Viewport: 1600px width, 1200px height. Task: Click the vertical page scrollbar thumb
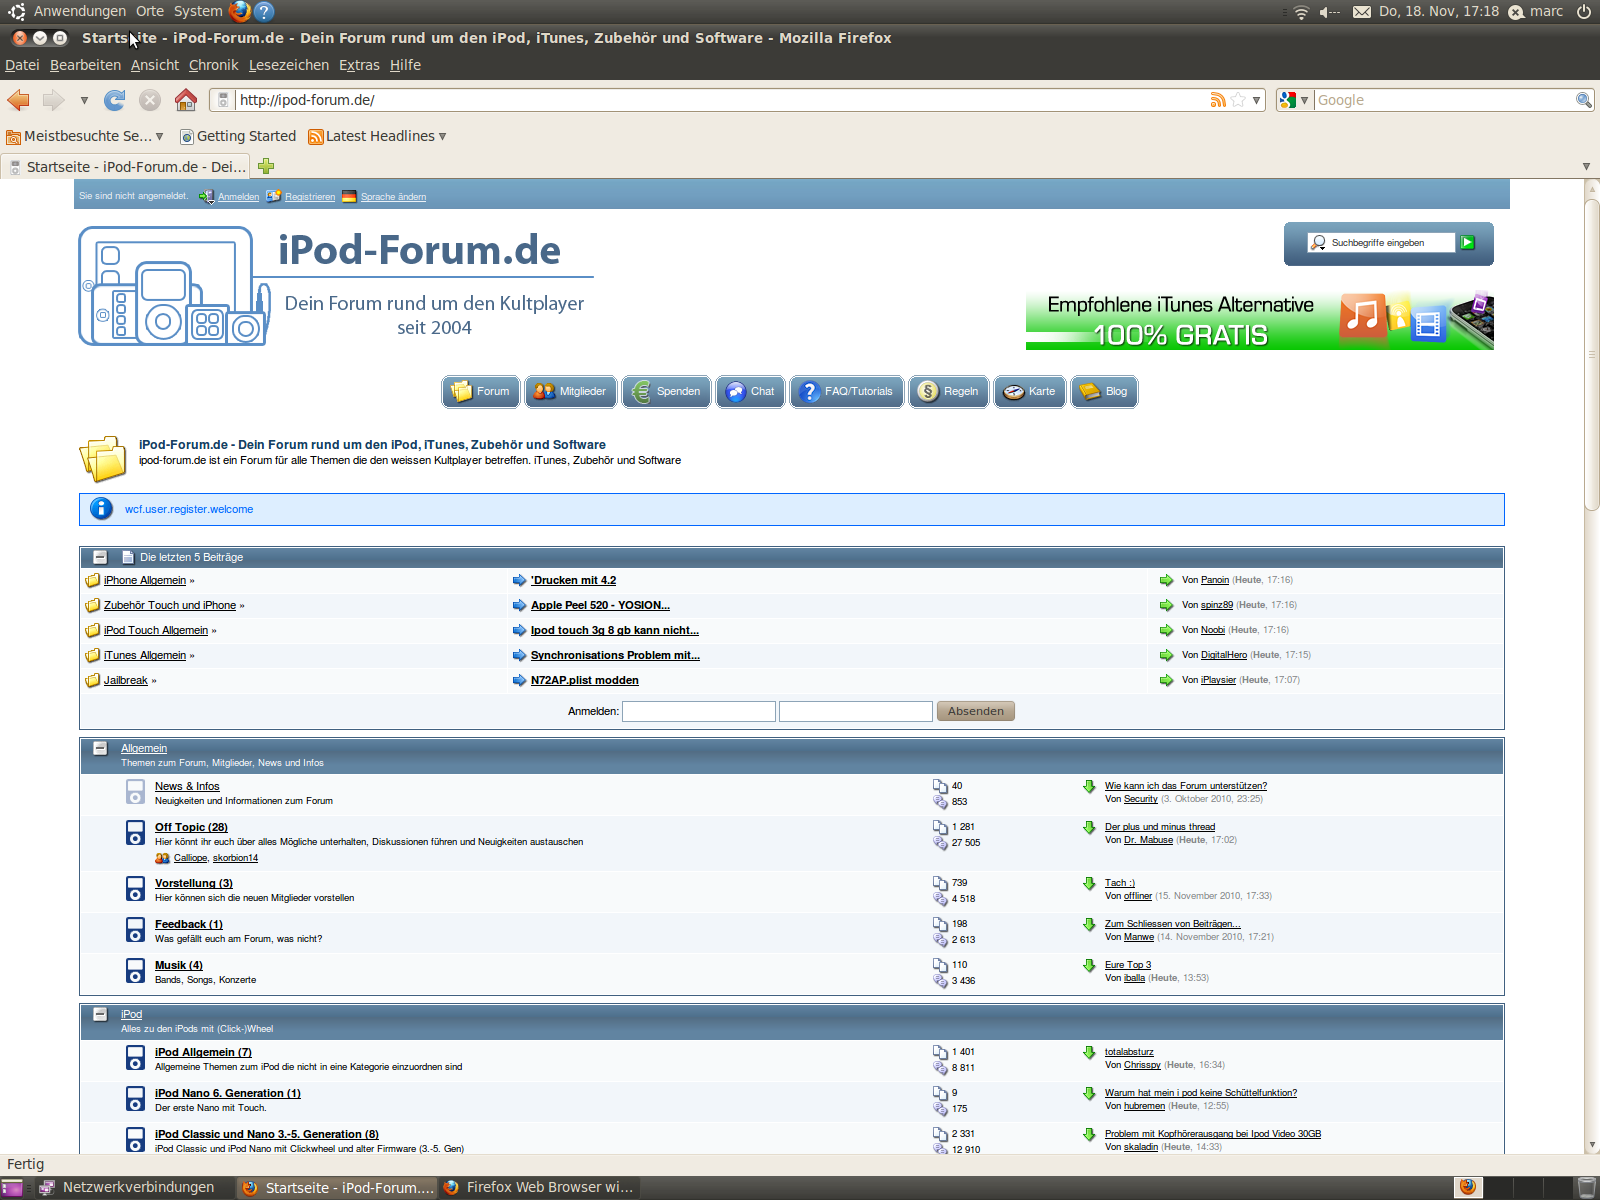coord(1592,355)
